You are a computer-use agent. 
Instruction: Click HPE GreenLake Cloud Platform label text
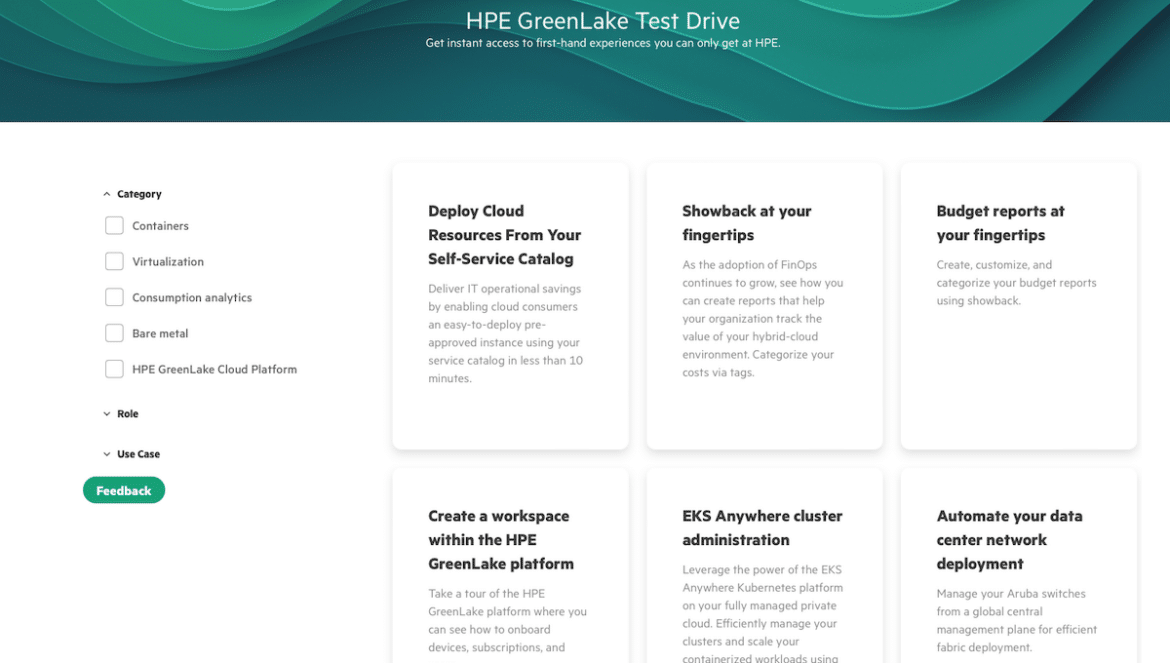point(214,369)
